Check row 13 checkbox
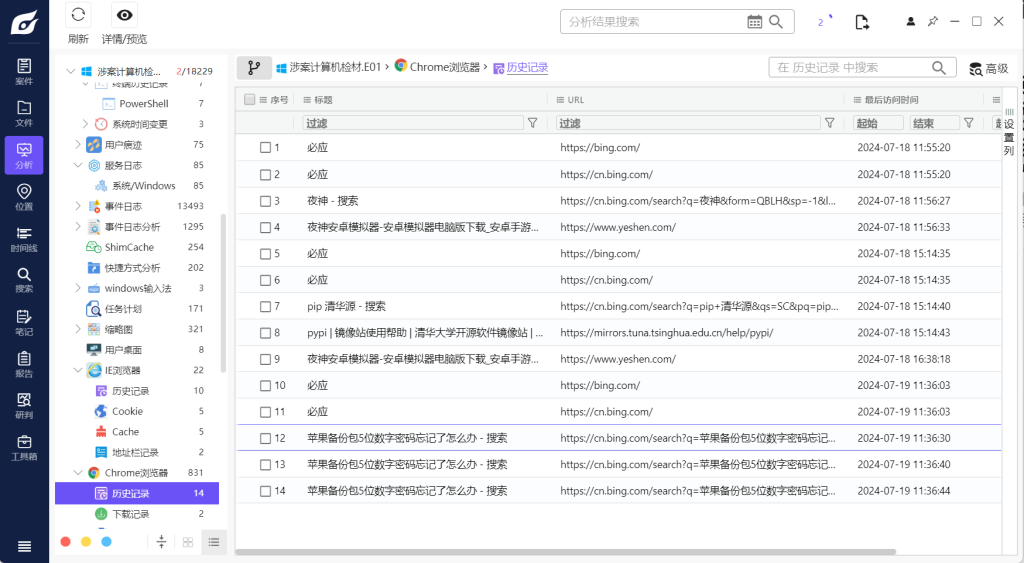1024x563 pixels. click(x=265, y=465)
